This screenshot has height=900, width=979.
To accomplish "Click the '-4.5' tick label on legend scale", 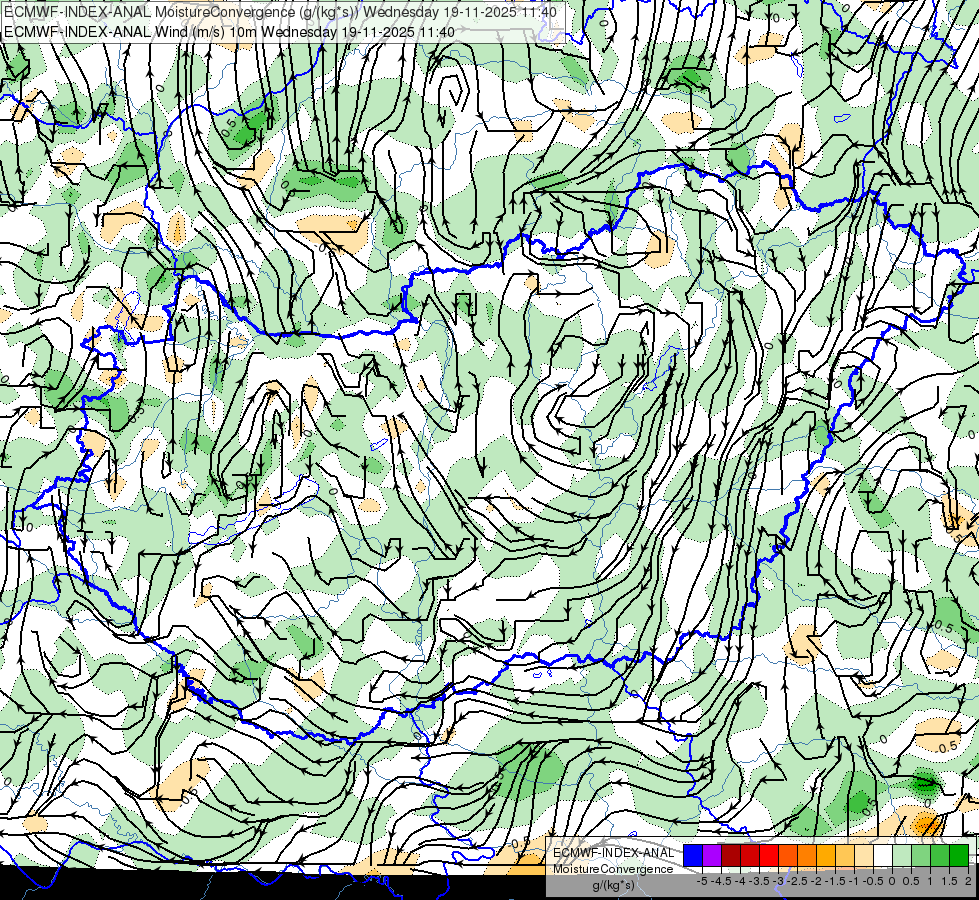I will pyautogui.click(x=722, y=881).
